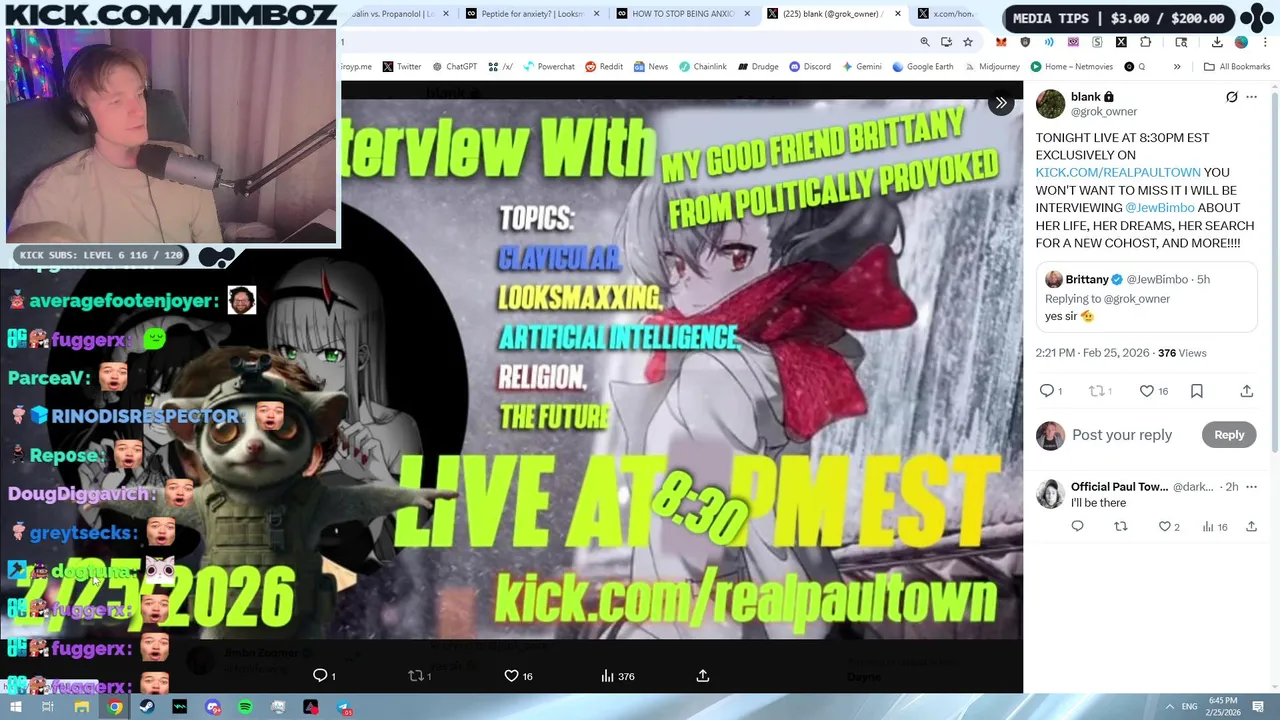The width and height of the screenshot is (1280, 720).
Task: Click the zoom magnifier icon in address bar
Action: [925, 42]
